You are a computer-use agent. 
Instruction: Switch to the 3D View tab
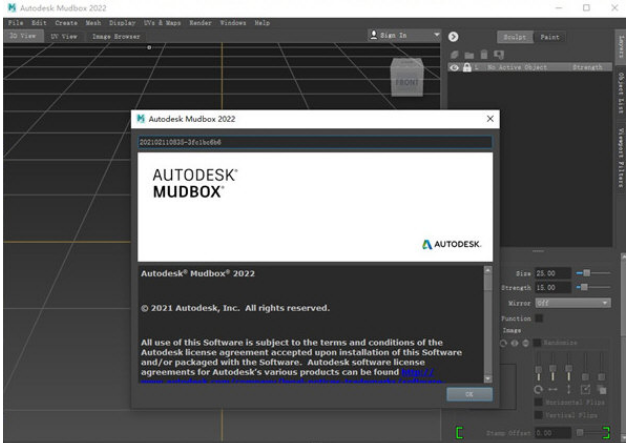pos(22,36)
